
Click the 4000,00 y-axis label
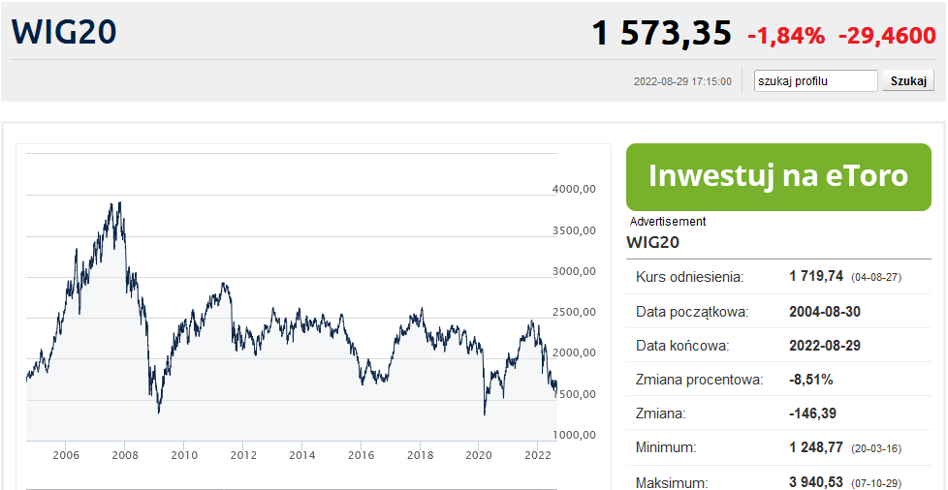(574, 189)
